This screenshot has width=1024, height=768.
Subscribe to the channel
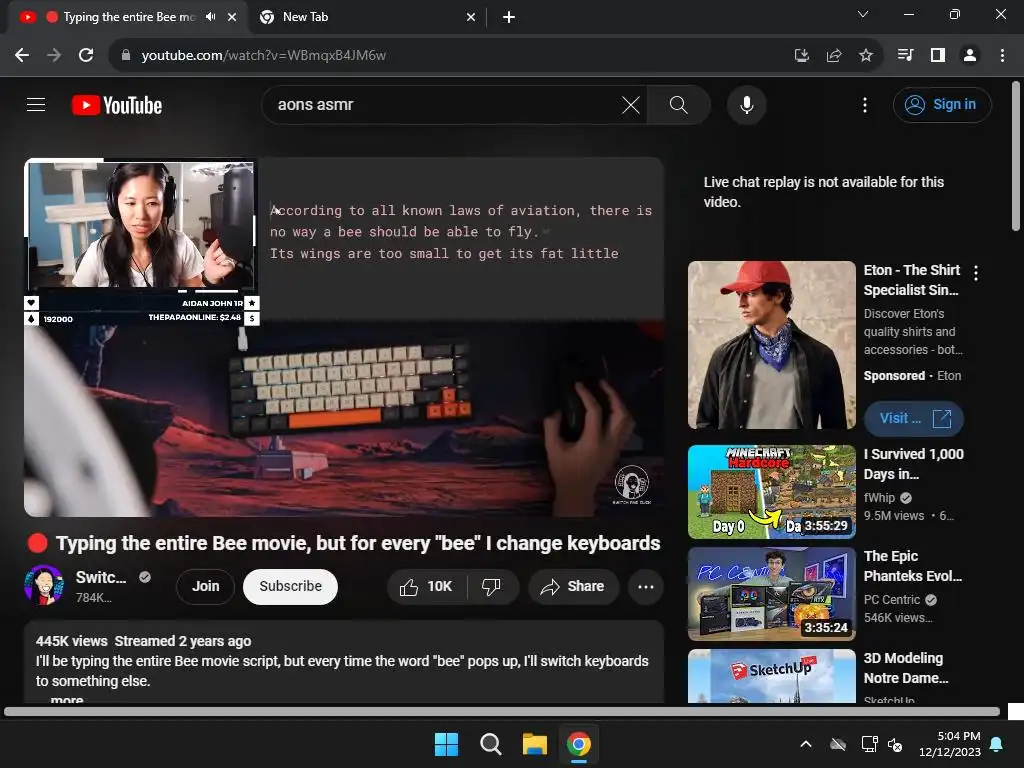[291, 586]
